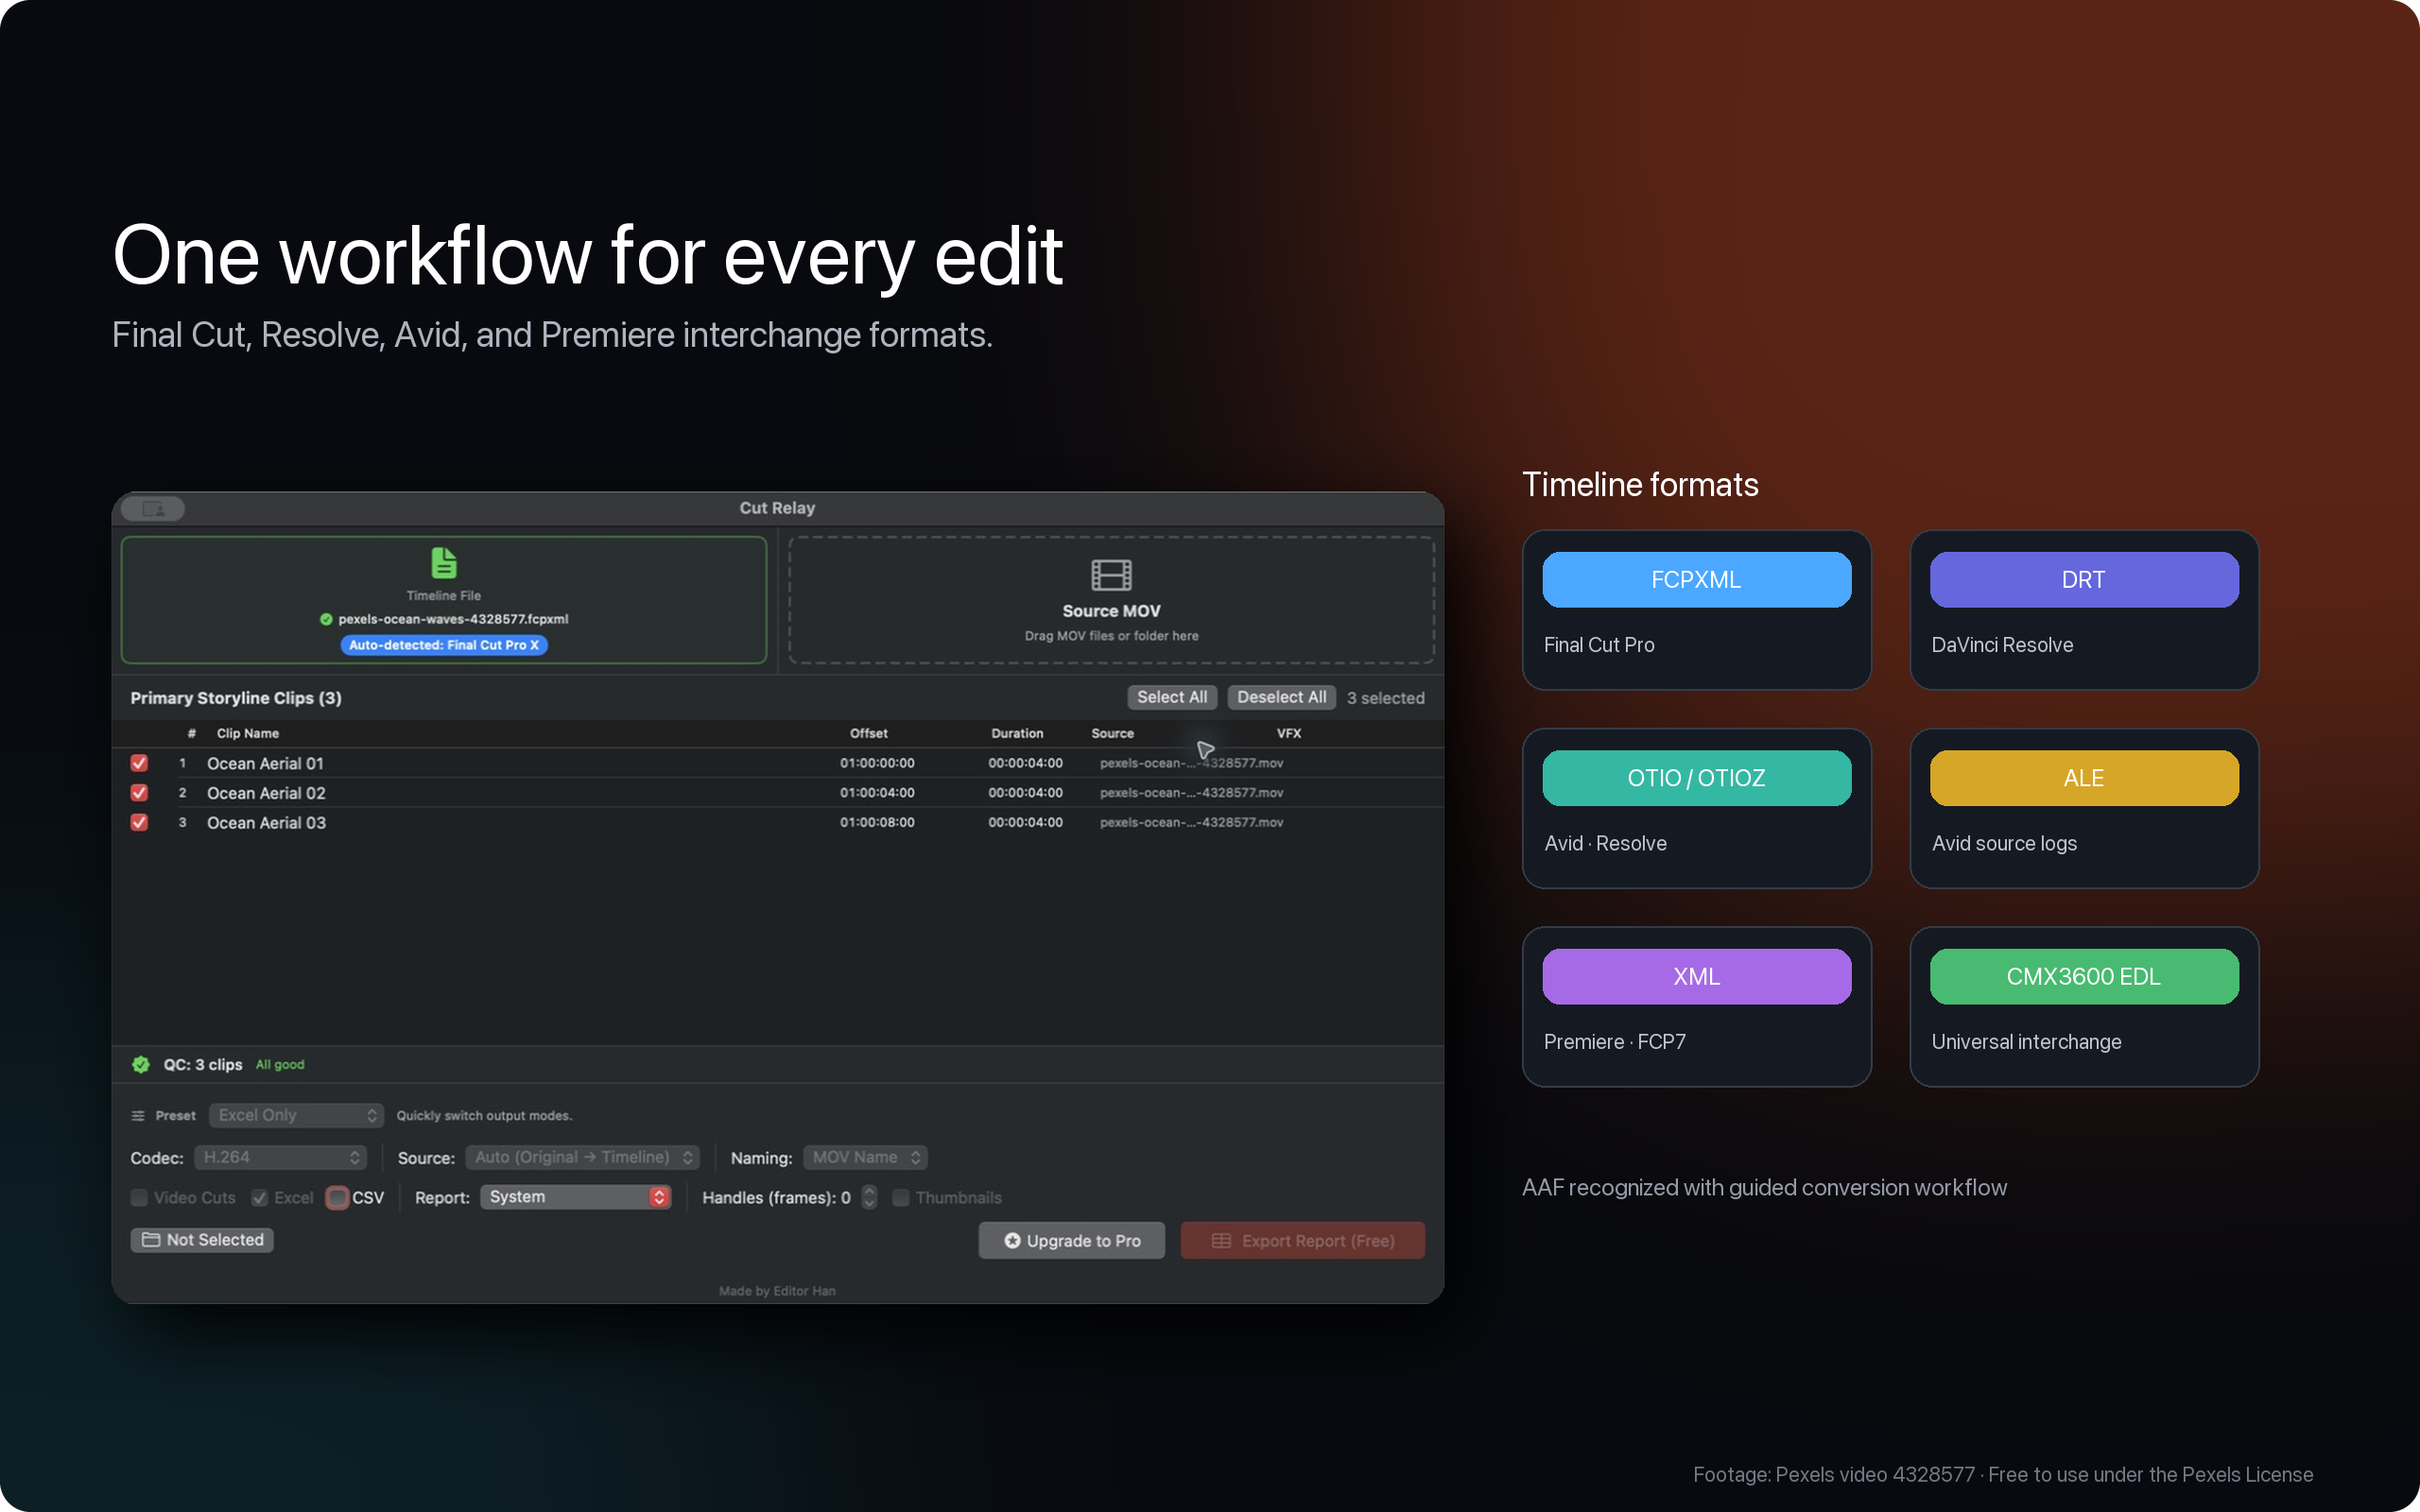The height and width of the screenshot is (1512, 2420).
Task: Click Export Report (Free) button
Action: click(x=1302, y=1240)
